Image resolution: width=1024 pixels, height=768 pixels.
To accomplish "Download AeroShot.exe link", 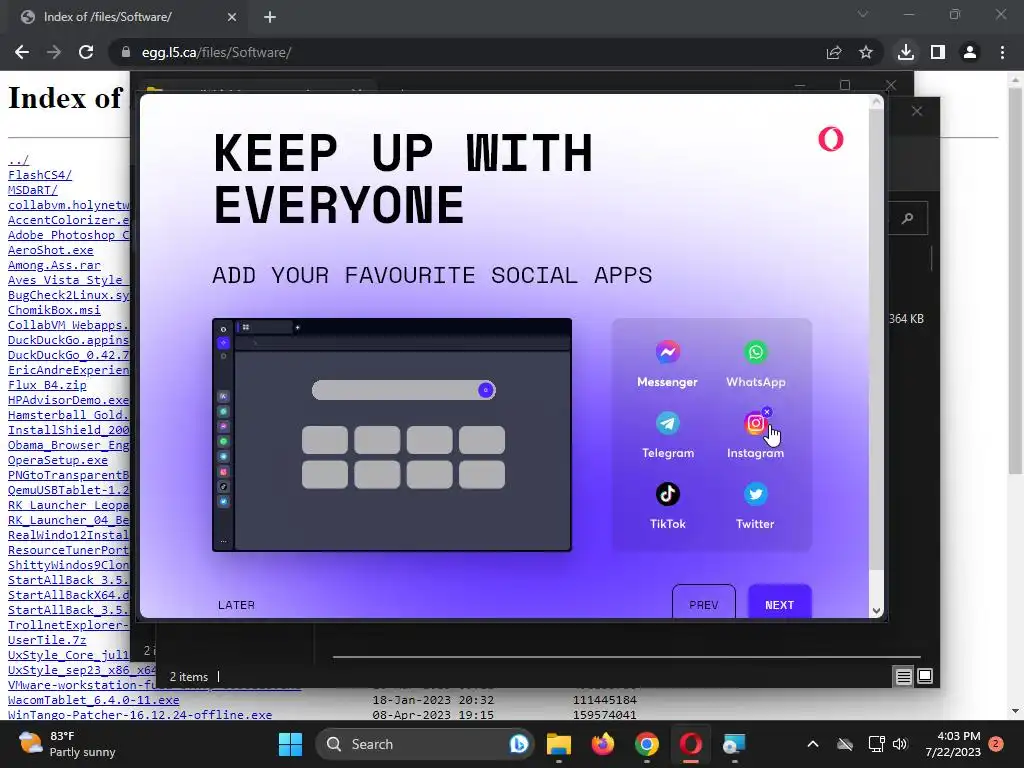I will (50, 250).
